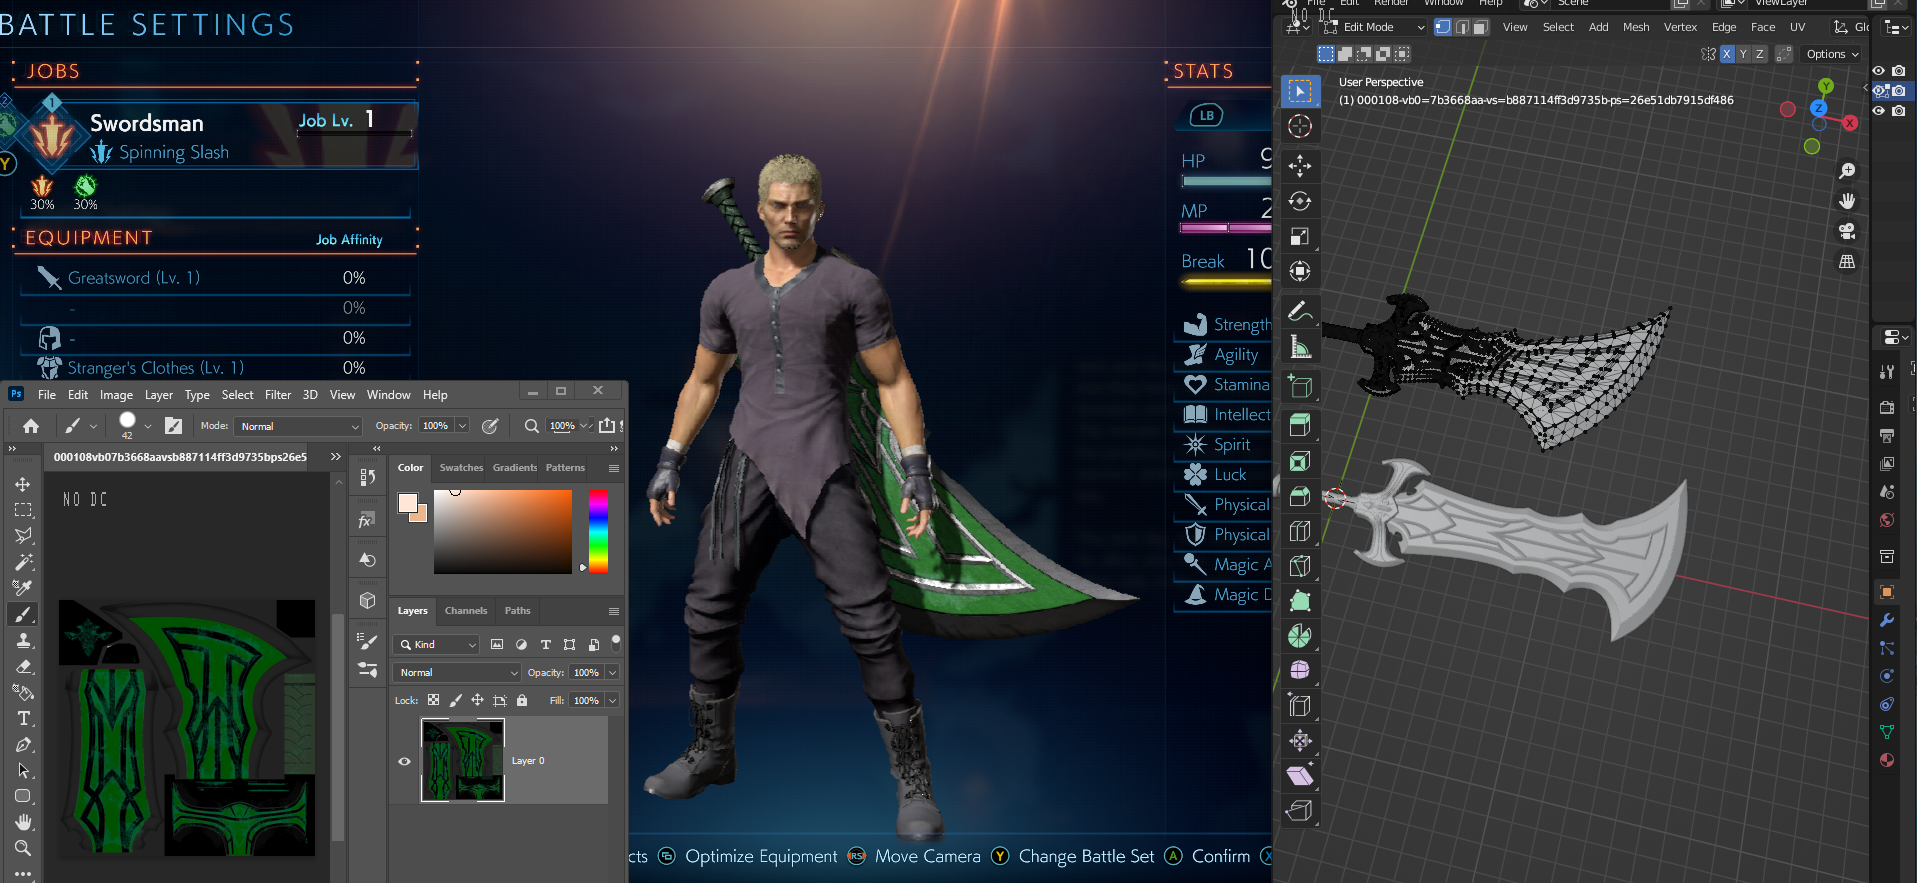Select Blender's Cursor tool
Image resolution: width=1917 pixels, height=883 pixels.
(1300, 126)
